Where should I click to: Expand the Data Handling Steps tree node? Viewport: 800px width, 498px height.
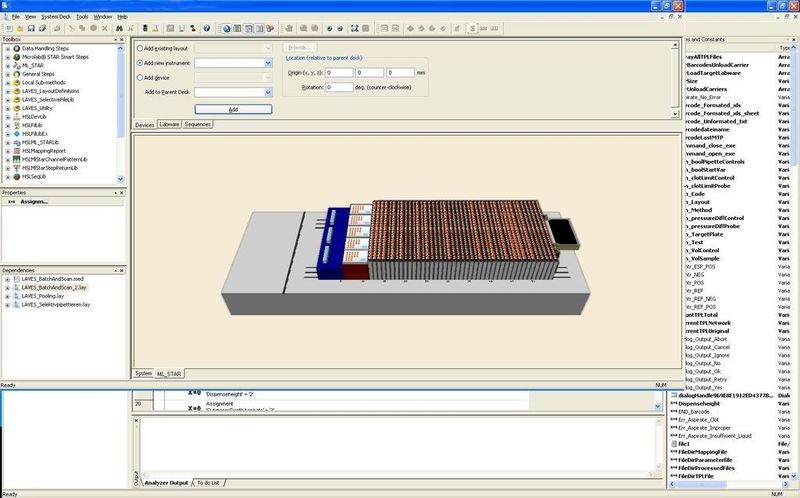(8, 48)
